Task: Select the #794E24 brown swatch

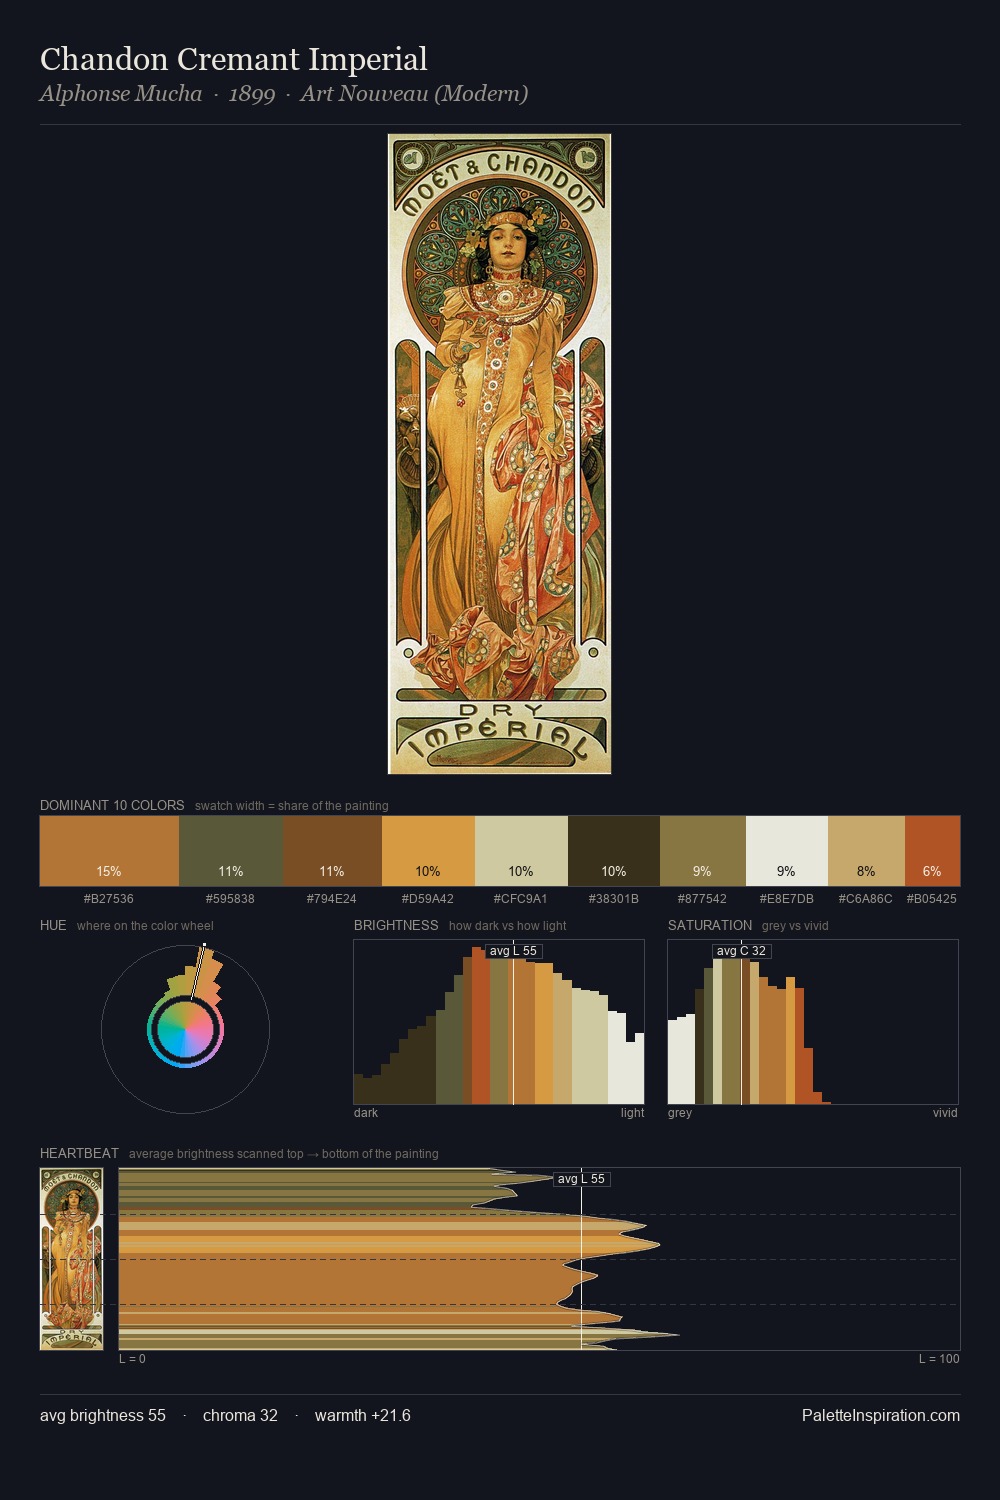Action: coord(331,851)
